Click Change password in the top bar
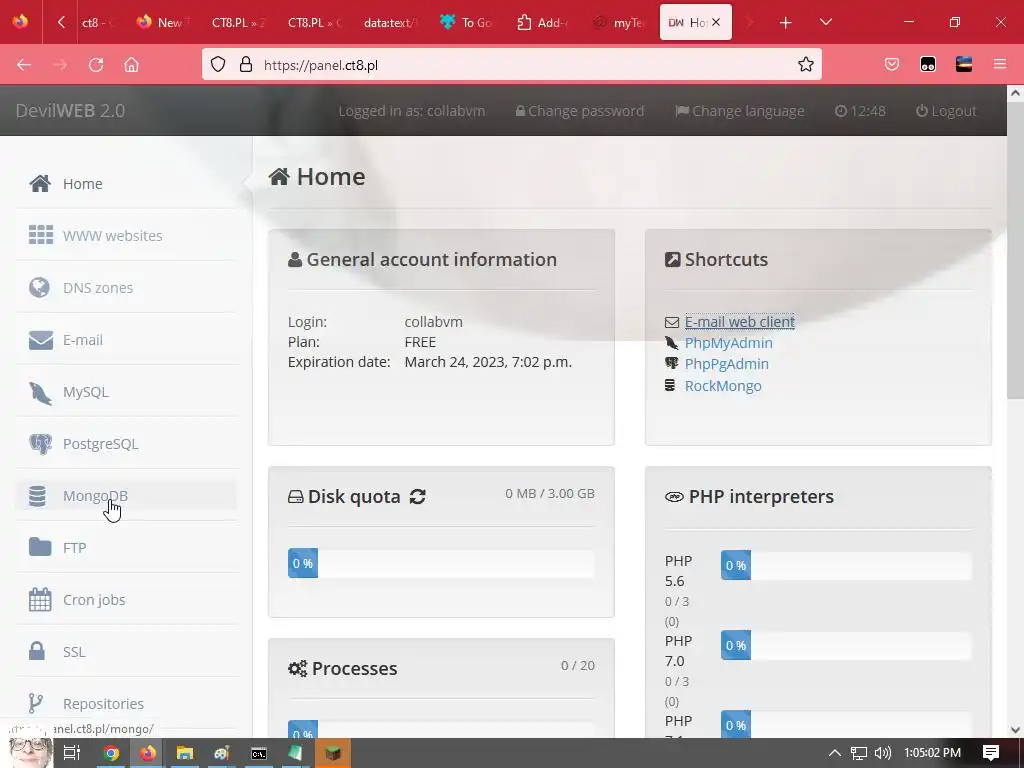 (579, 111)
